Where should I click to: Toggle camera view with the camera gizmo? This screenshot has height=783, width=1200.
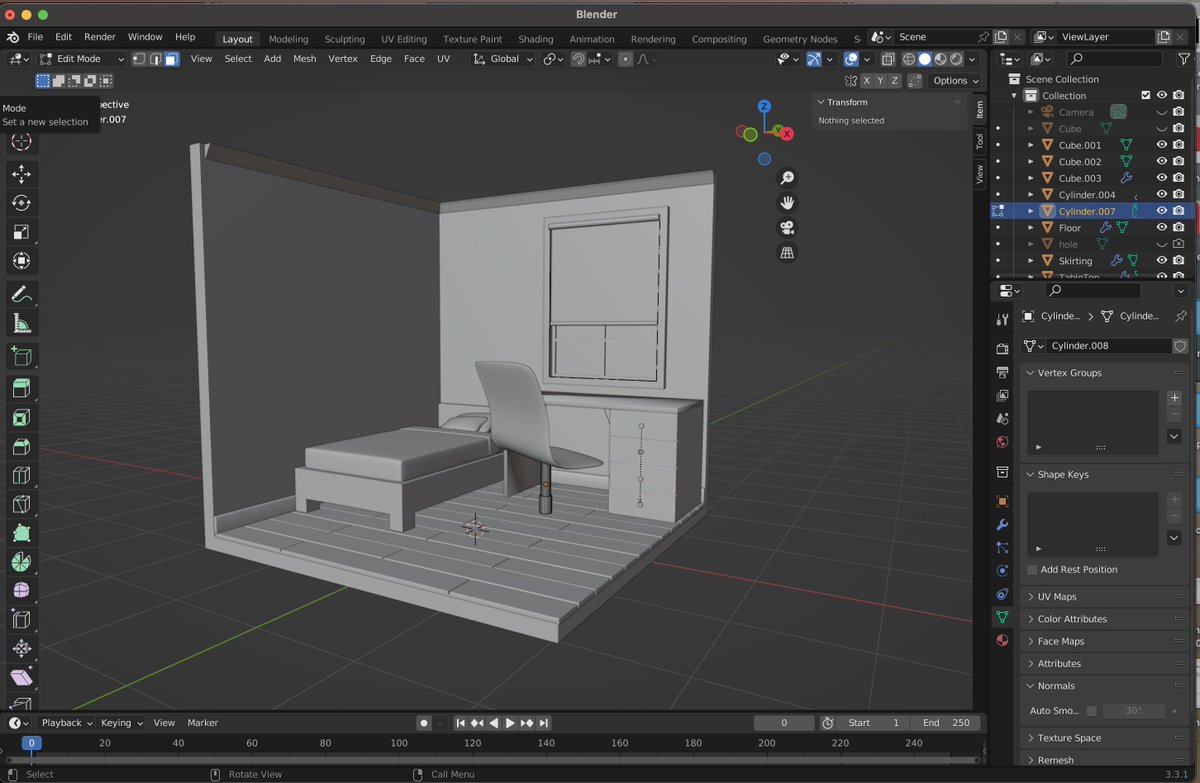pyautogui.click(x=787, y=228)
